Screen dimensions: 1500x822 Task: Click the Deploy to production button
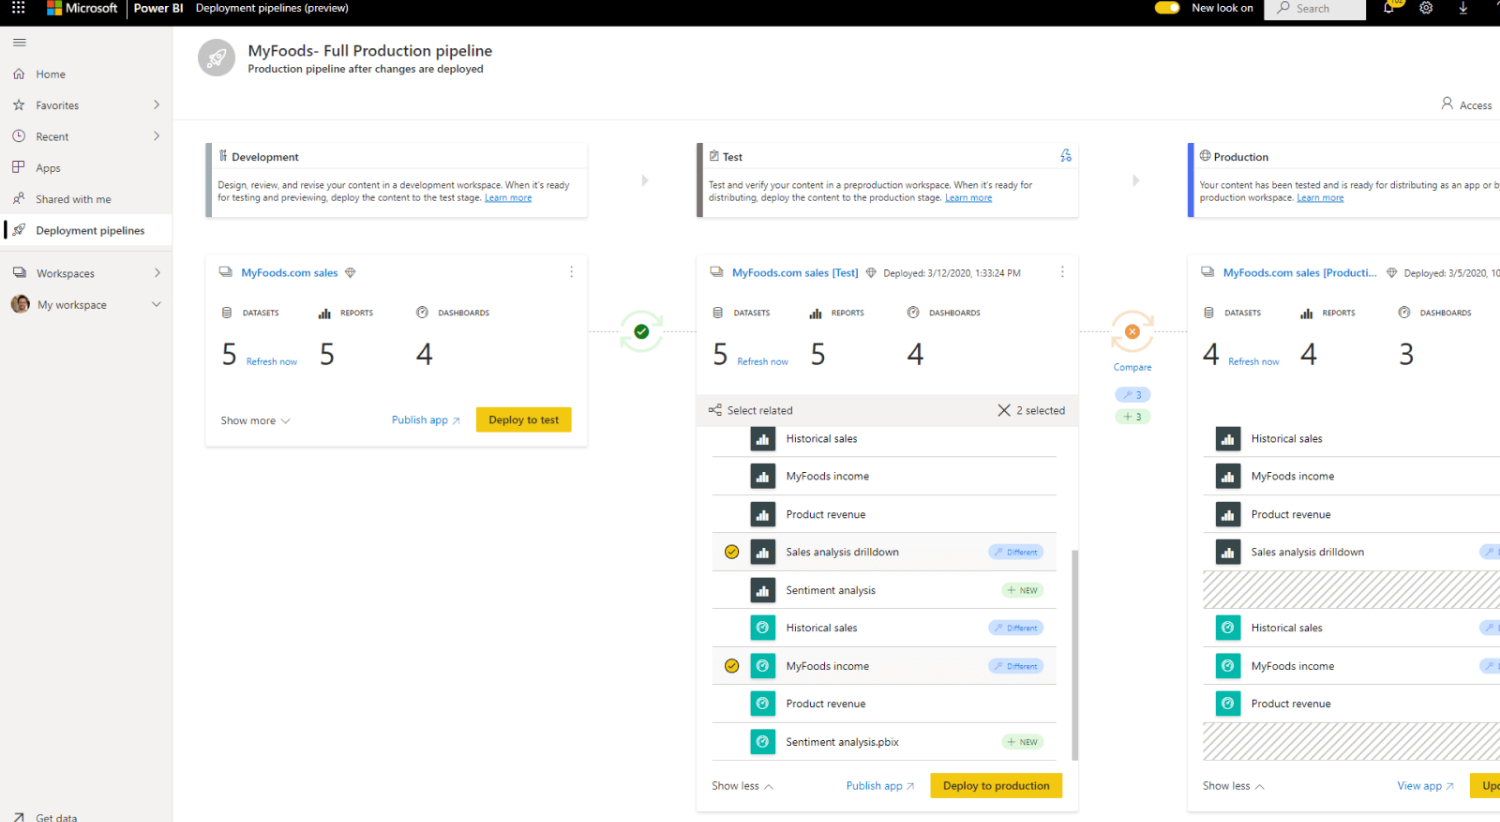click(996, 786)
